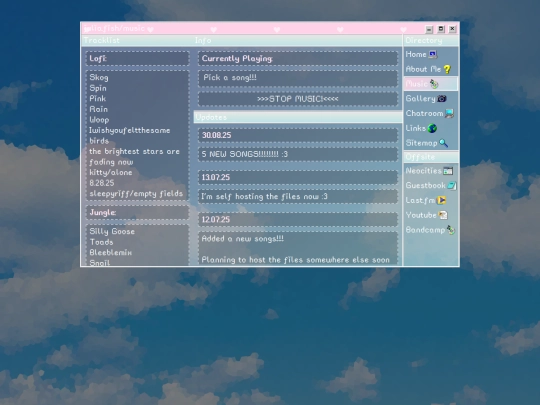The width and height of the screenshot is (540, 405).
Task: Play the track Iwishyoufeltthesame
Action: click(129, 131)
